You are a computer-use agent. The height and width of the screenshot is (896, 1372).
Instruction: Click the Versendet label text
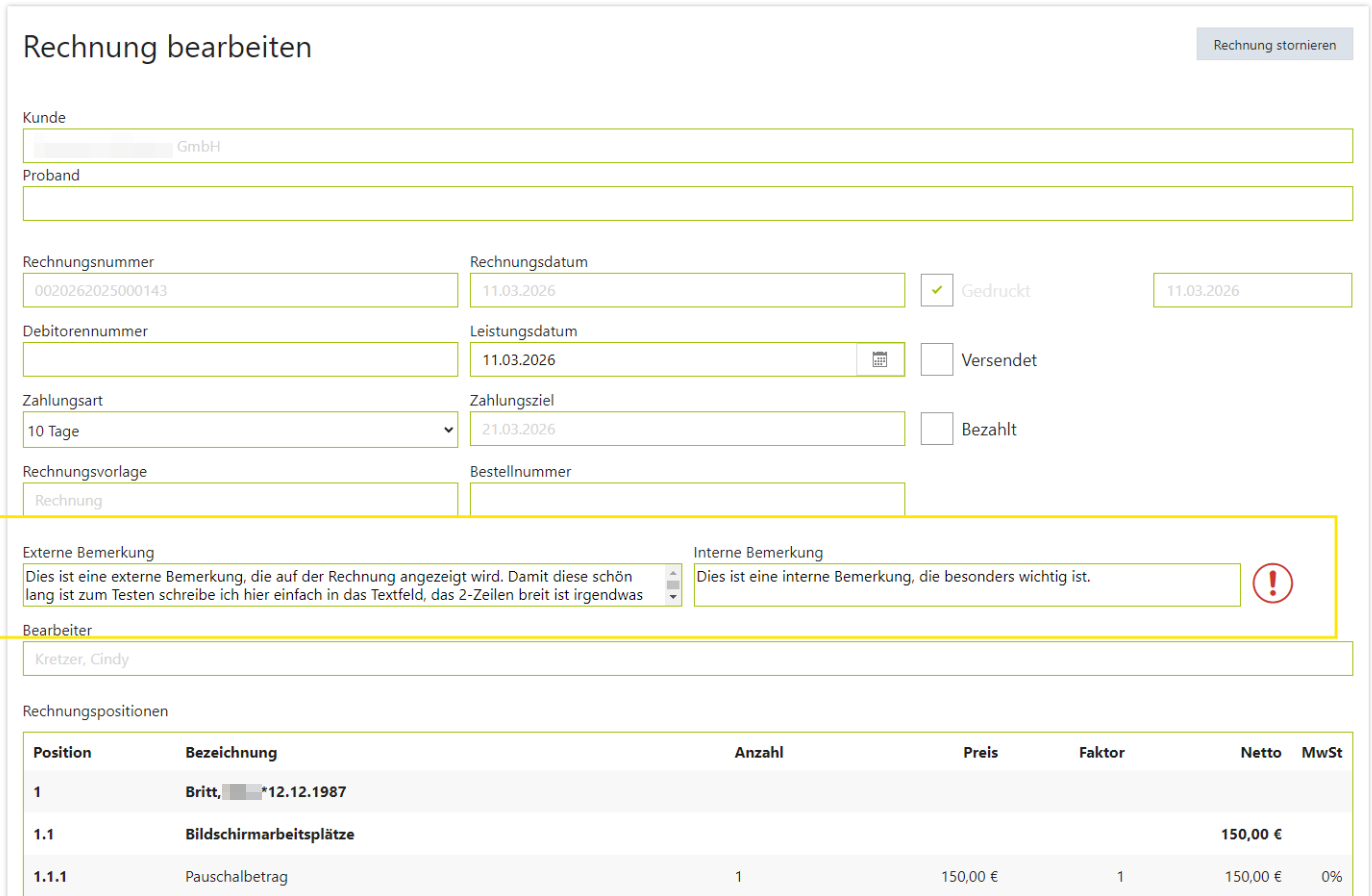tap(999, 360)
